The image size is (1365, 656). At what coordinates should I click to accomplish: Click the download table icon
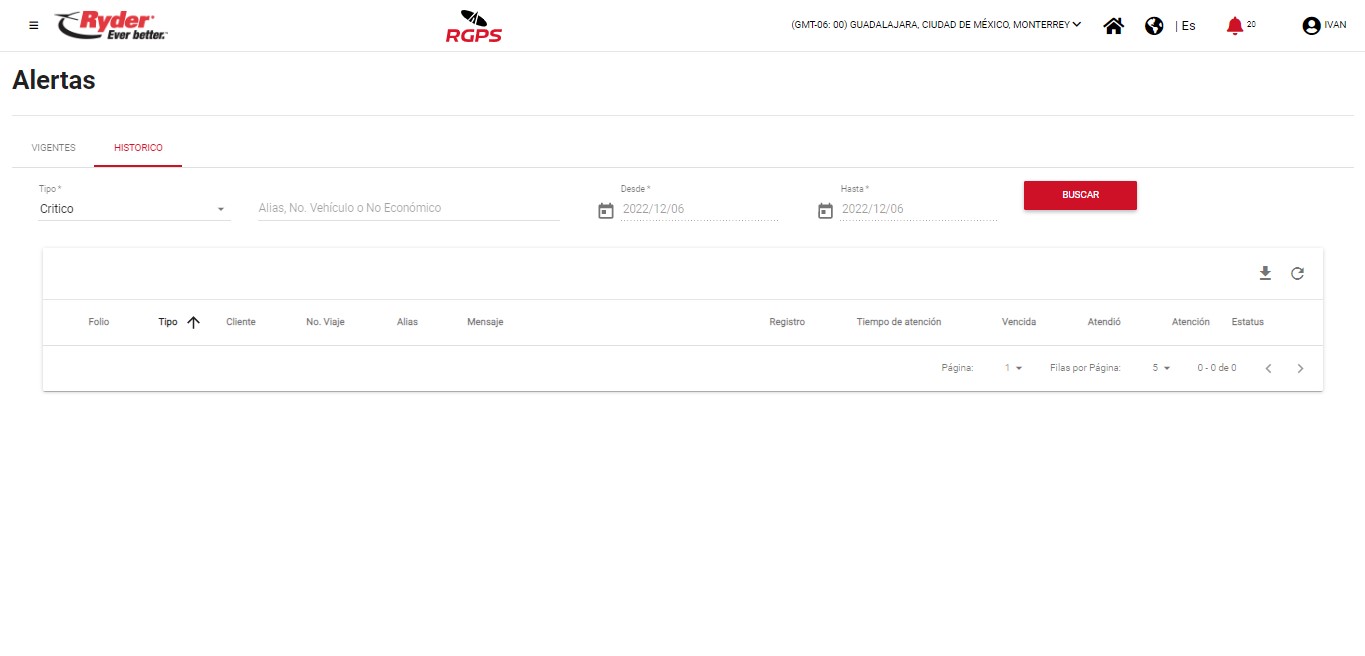1265,273
